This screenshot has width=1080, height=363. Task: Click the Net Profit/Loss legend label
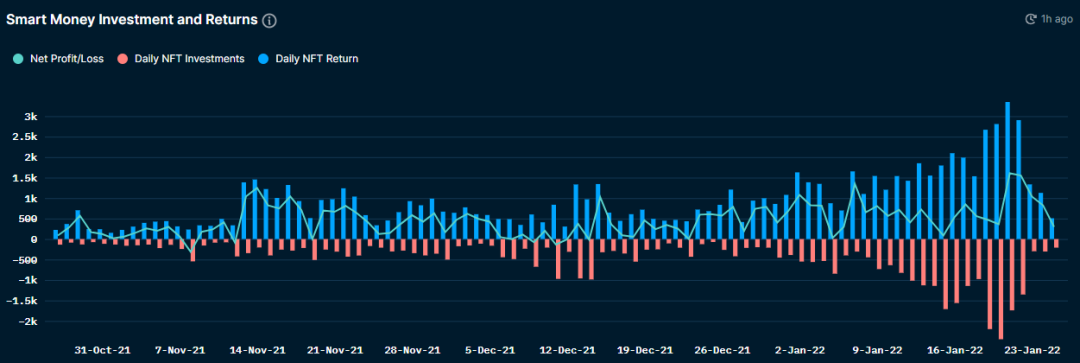[67, 59]
